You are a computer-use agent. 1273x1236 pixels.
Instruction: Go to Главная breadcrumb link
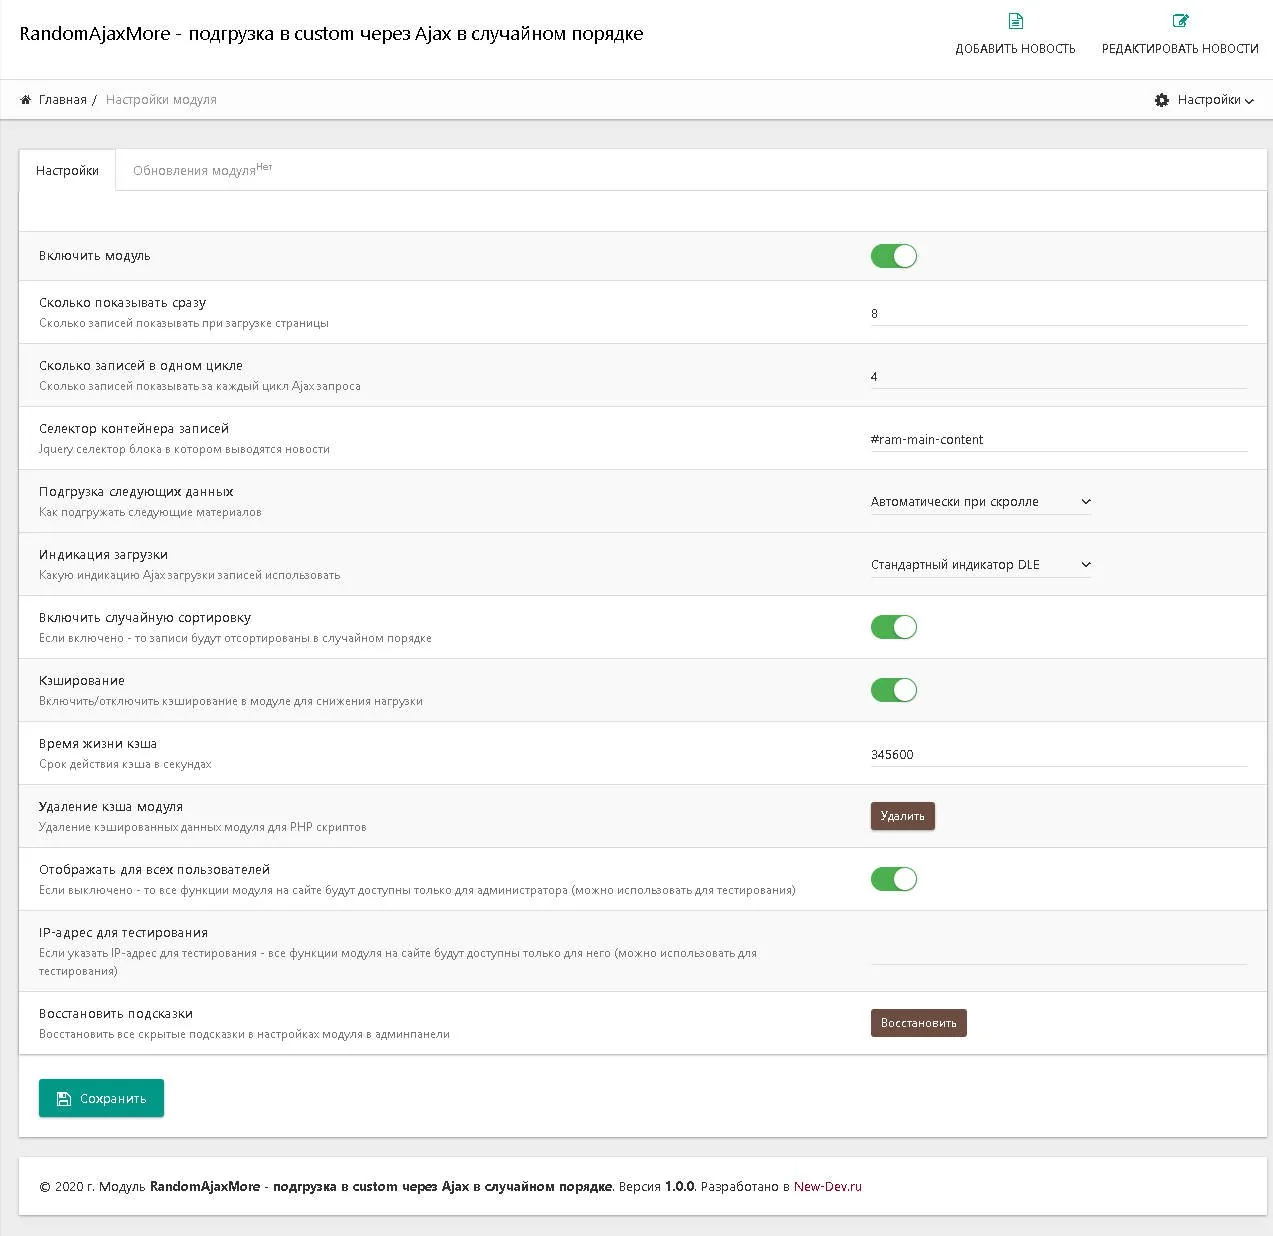coord(63,100)
